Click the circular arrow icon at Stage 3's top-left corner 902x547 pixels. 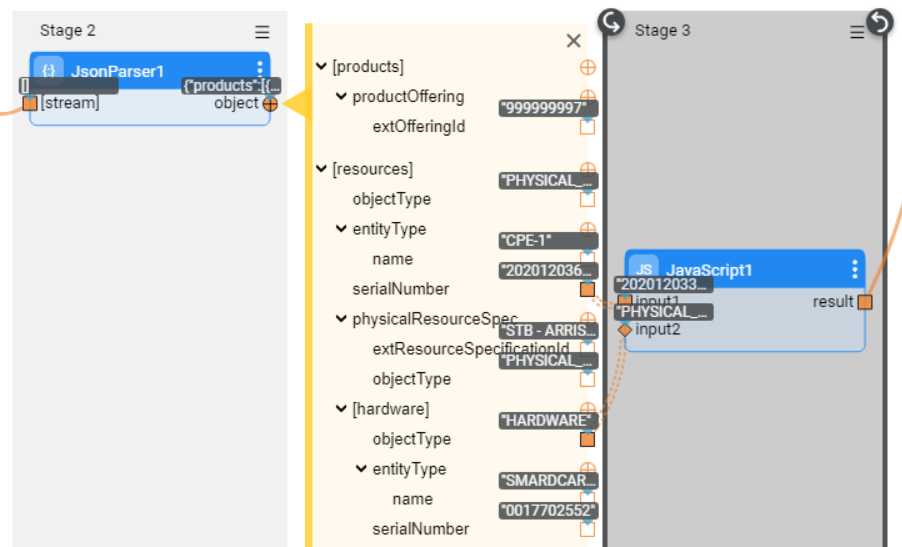pyautogui.click(x=611, y=22)
